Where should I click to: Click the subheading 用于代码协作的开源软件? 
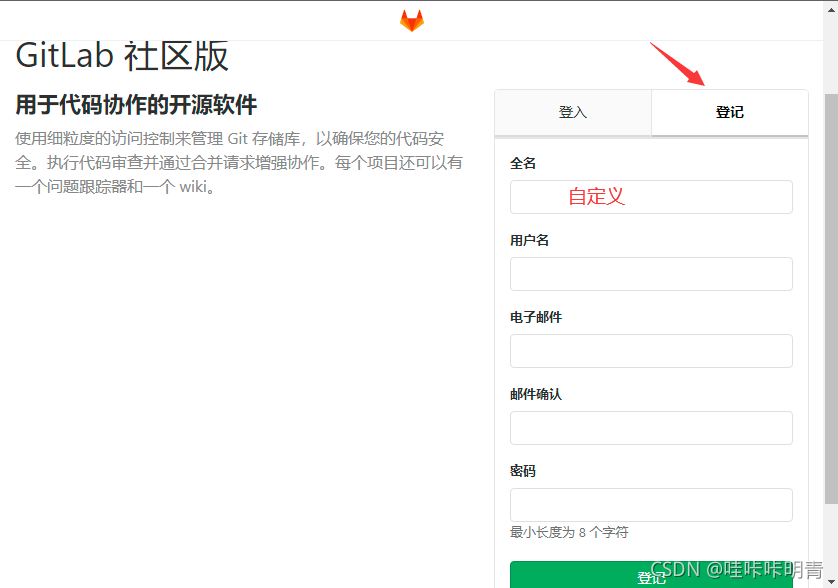[x=136, y=105]
